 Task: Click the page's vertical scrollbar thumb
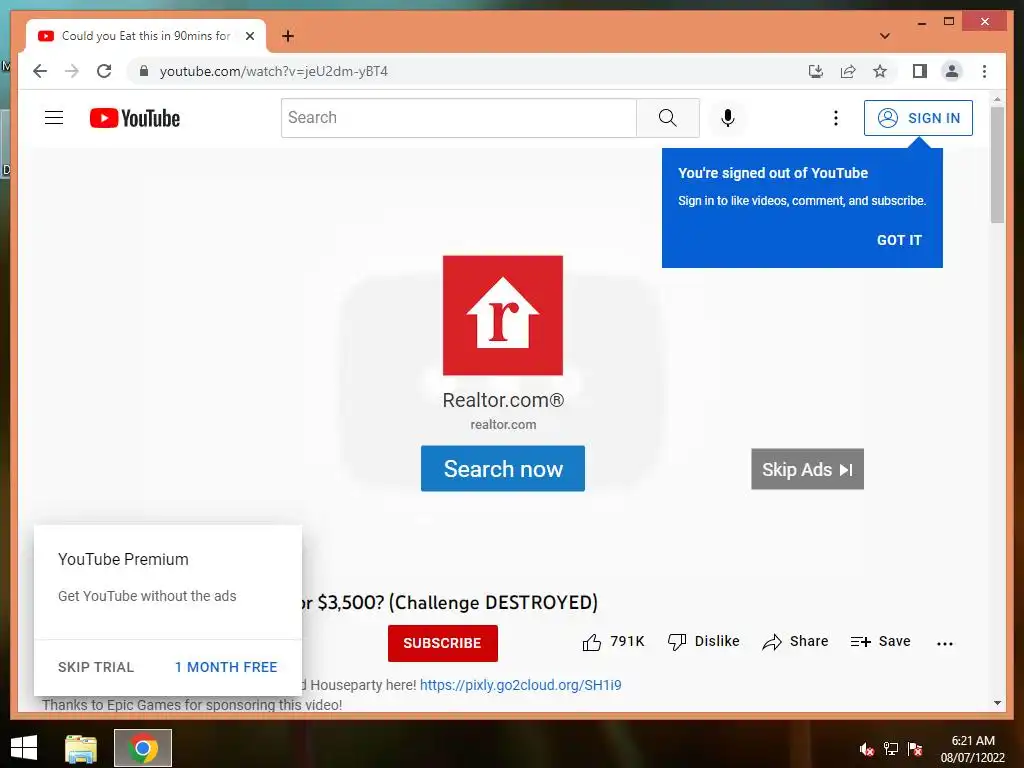pyautogui.click(x=997, y=165)
